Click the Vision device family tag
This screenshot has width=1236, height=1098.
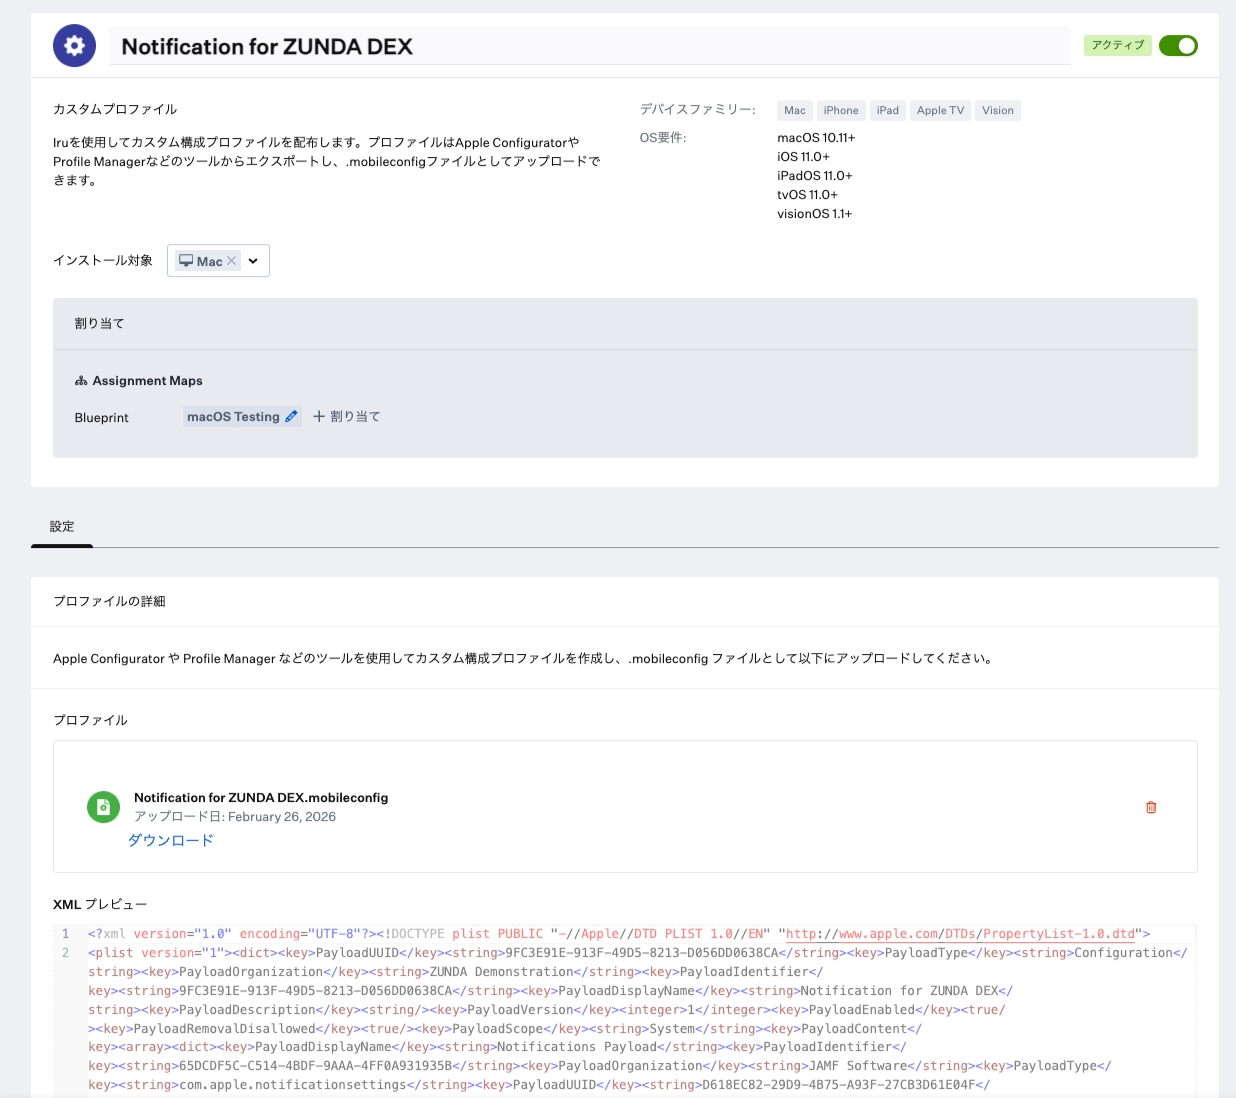pyautogui.click(x=997, y=111)
